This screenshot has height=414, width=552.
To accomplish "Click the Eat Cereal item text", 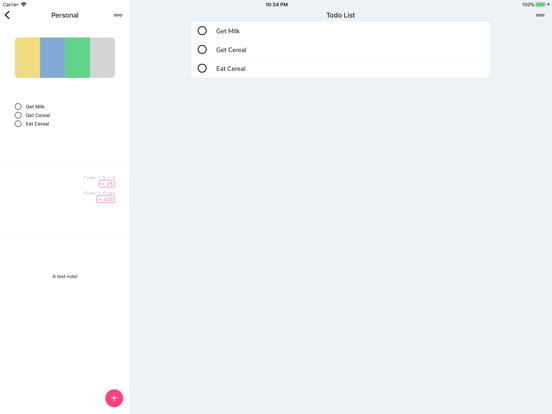I will [x=231, y=68].
